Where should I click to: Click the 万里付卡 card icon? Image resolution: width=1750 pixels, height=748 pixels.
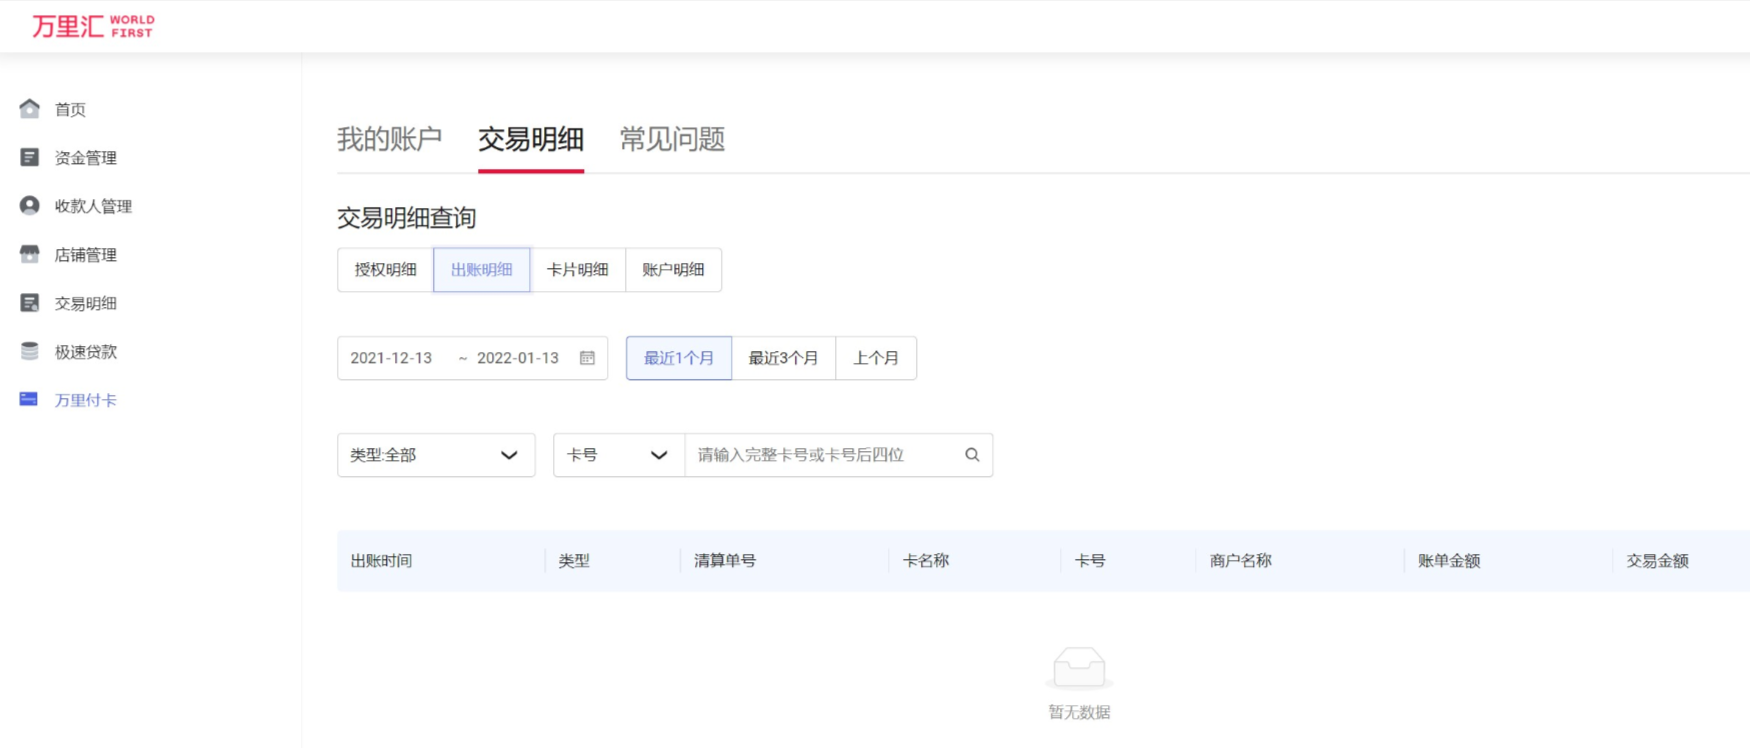point(29,399)
